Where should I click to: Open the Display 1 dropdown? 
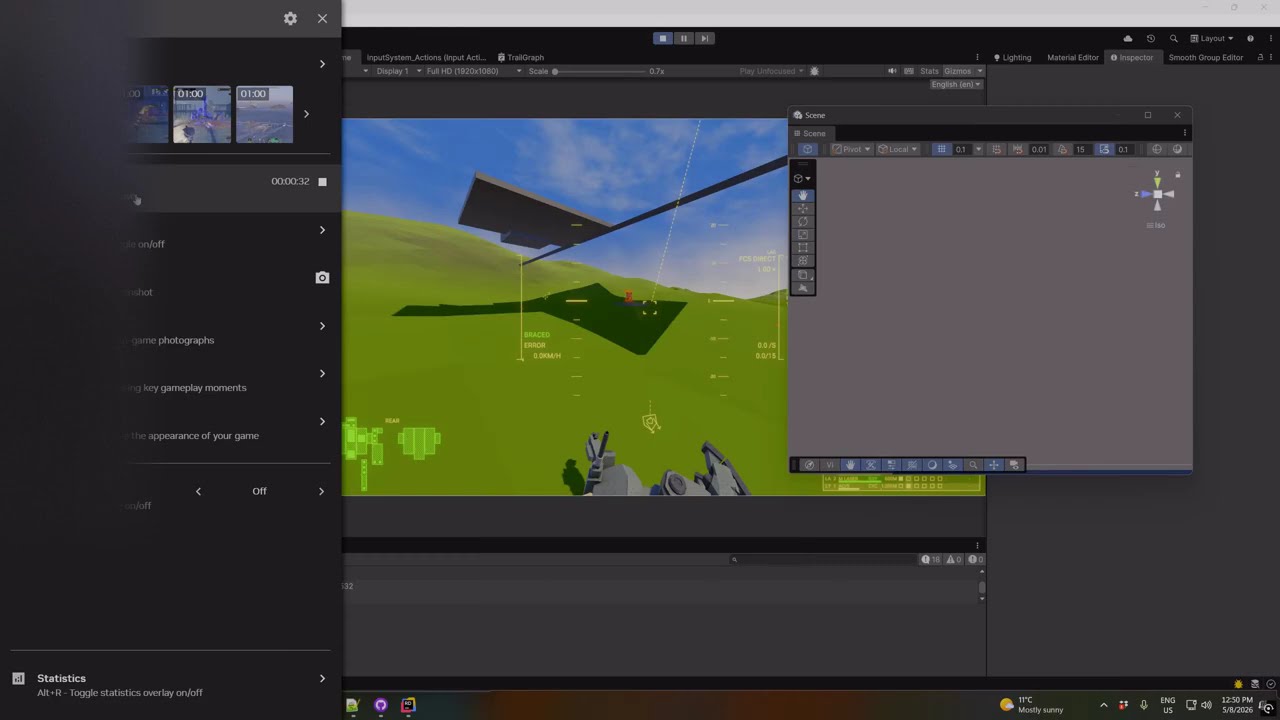point(397,71)
